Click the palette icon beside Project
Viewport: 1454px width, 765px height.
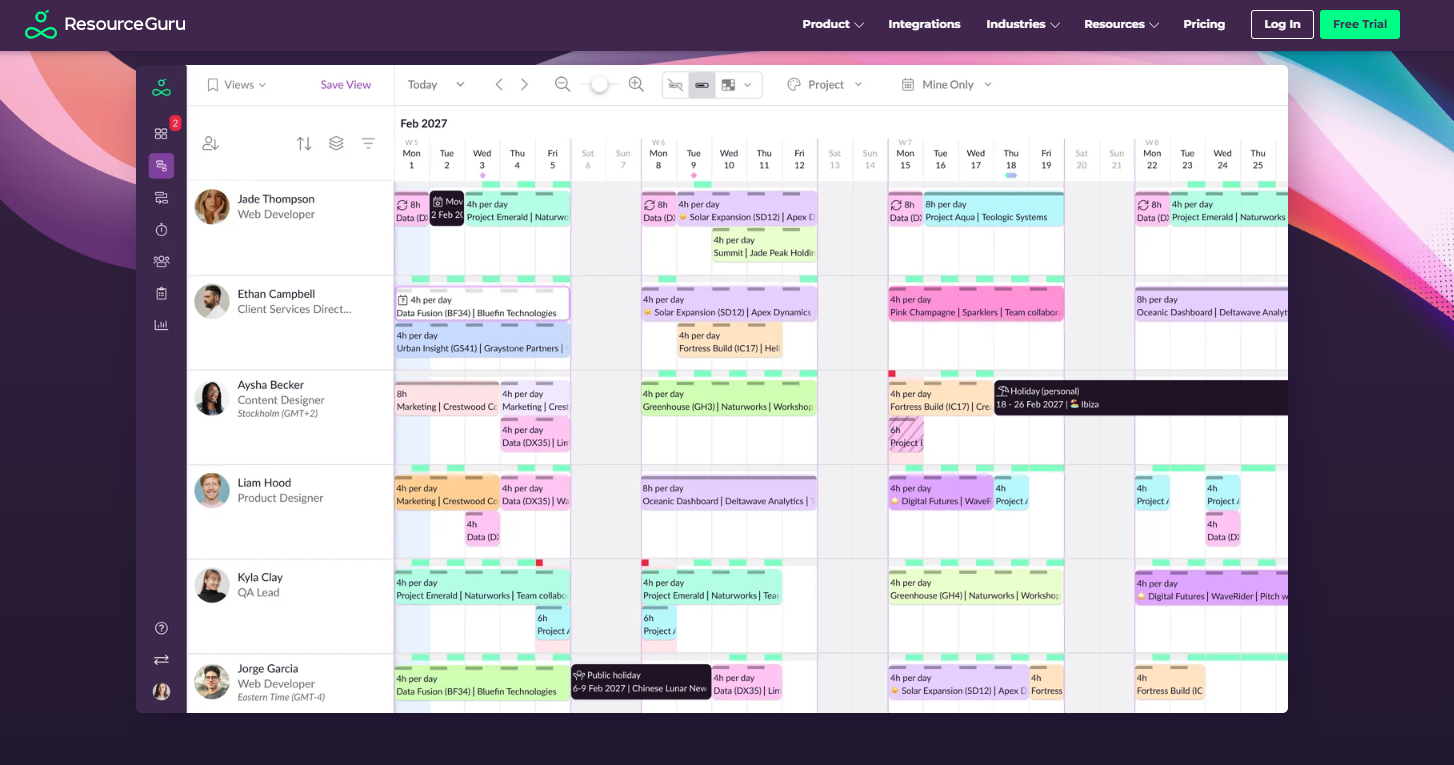pos(794,85)
